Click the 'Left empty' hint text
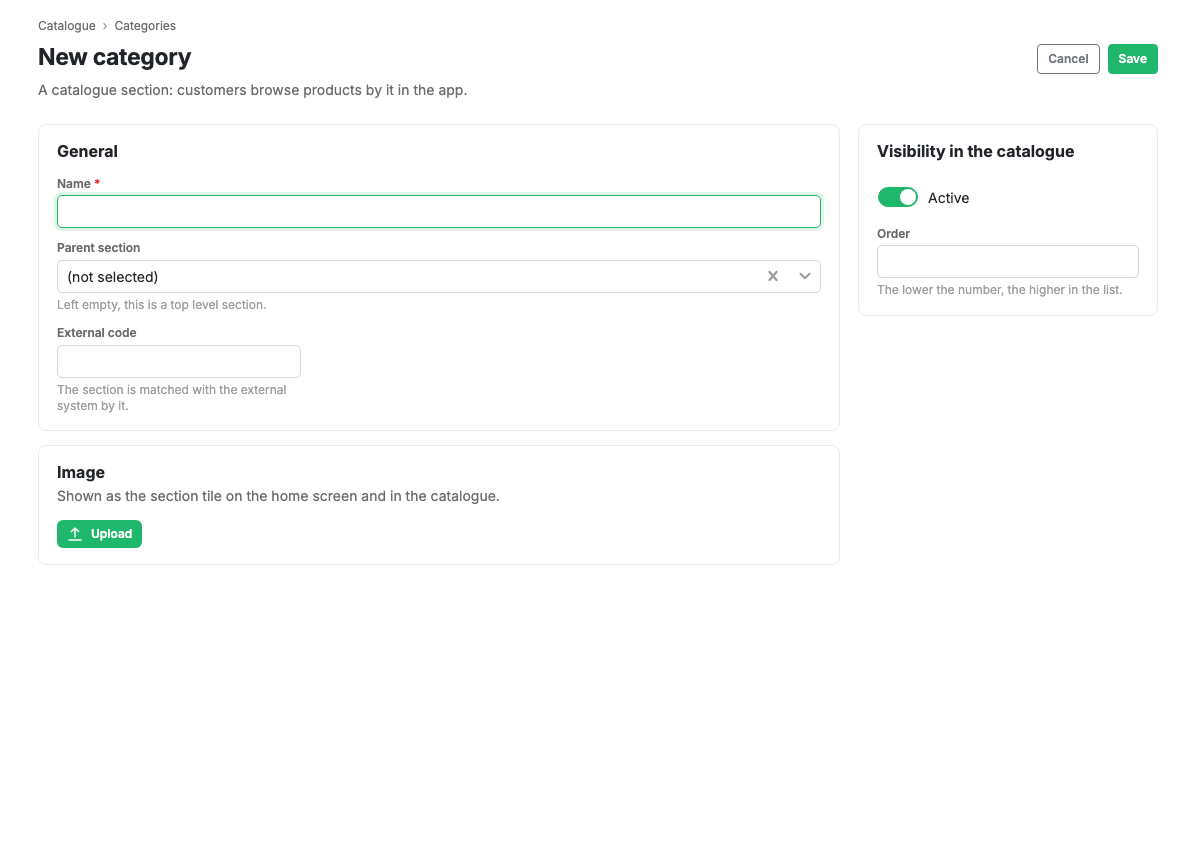 click(162, 305)
